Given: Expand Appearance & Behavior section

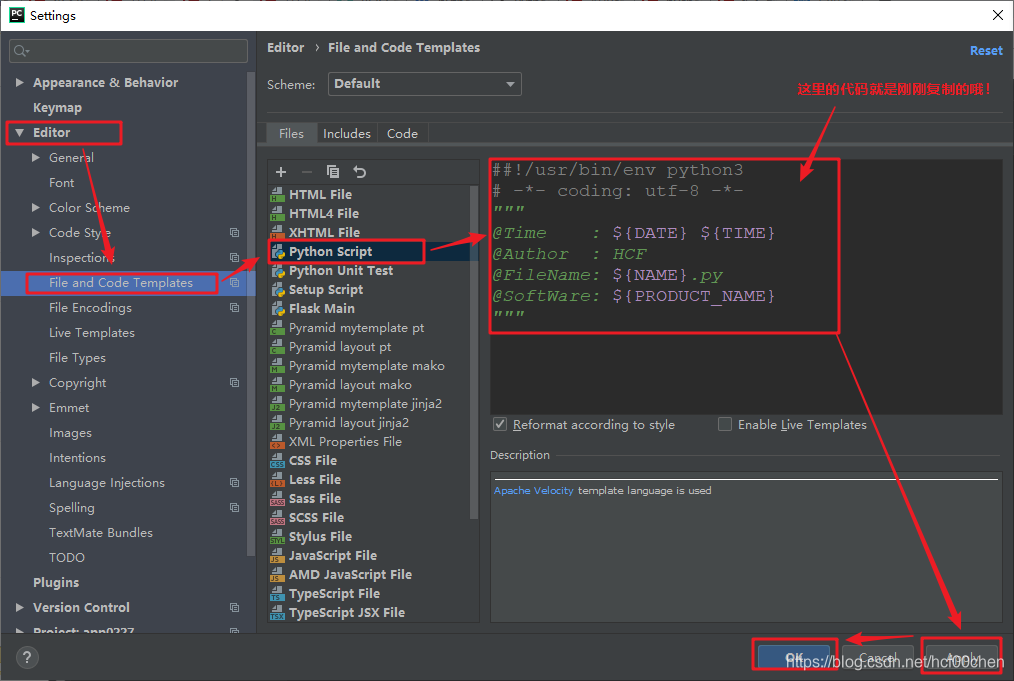Looking at the screenshot, I should 19,82.
